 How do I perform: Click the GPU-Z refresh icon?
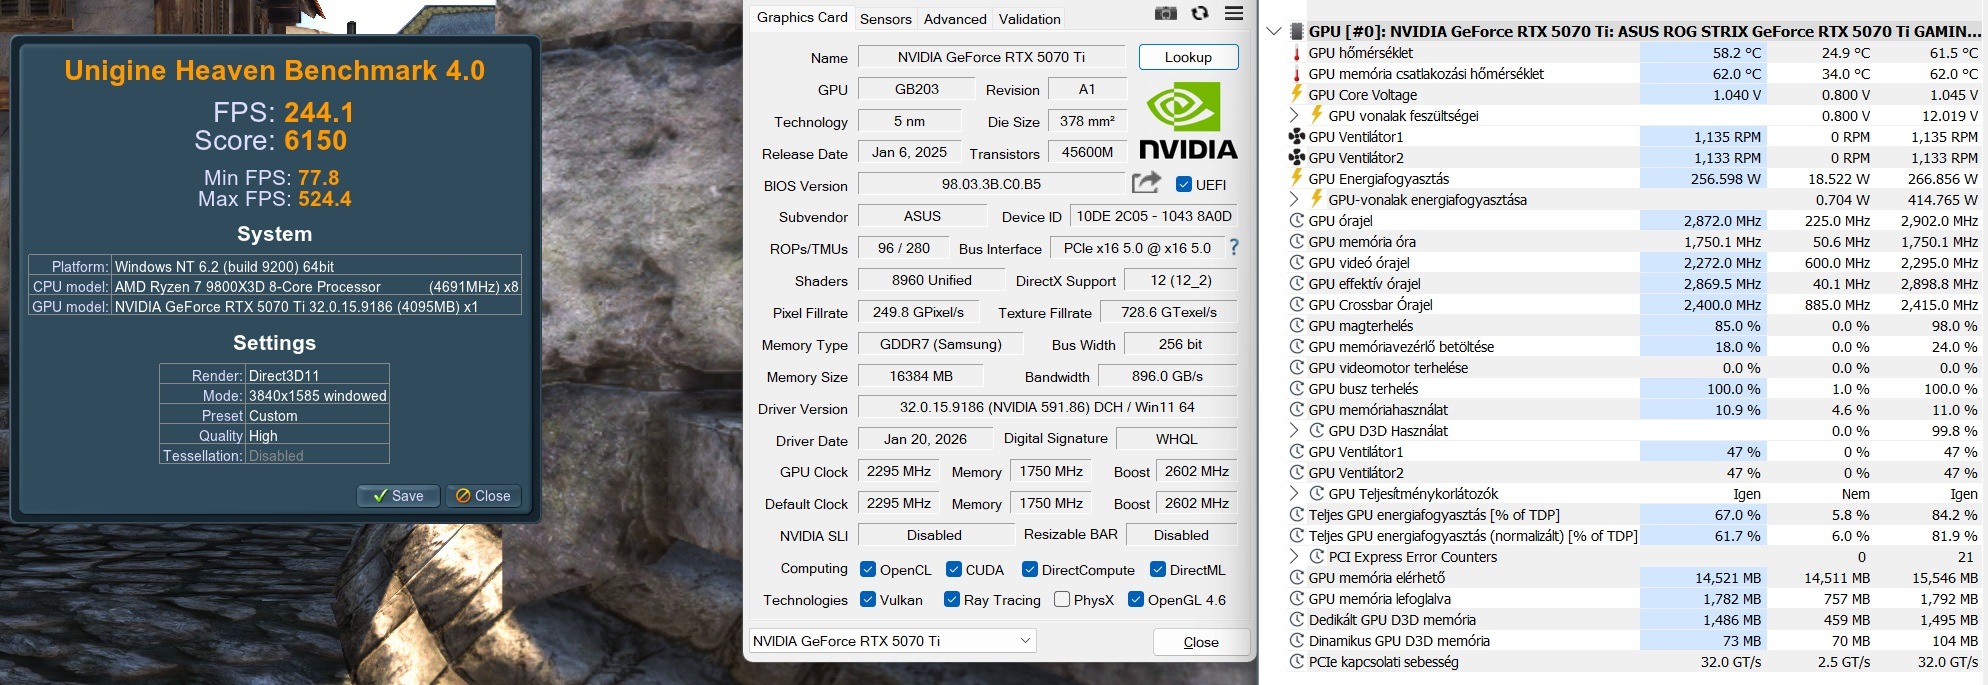pyautogui.click(x=1200, y=13)
